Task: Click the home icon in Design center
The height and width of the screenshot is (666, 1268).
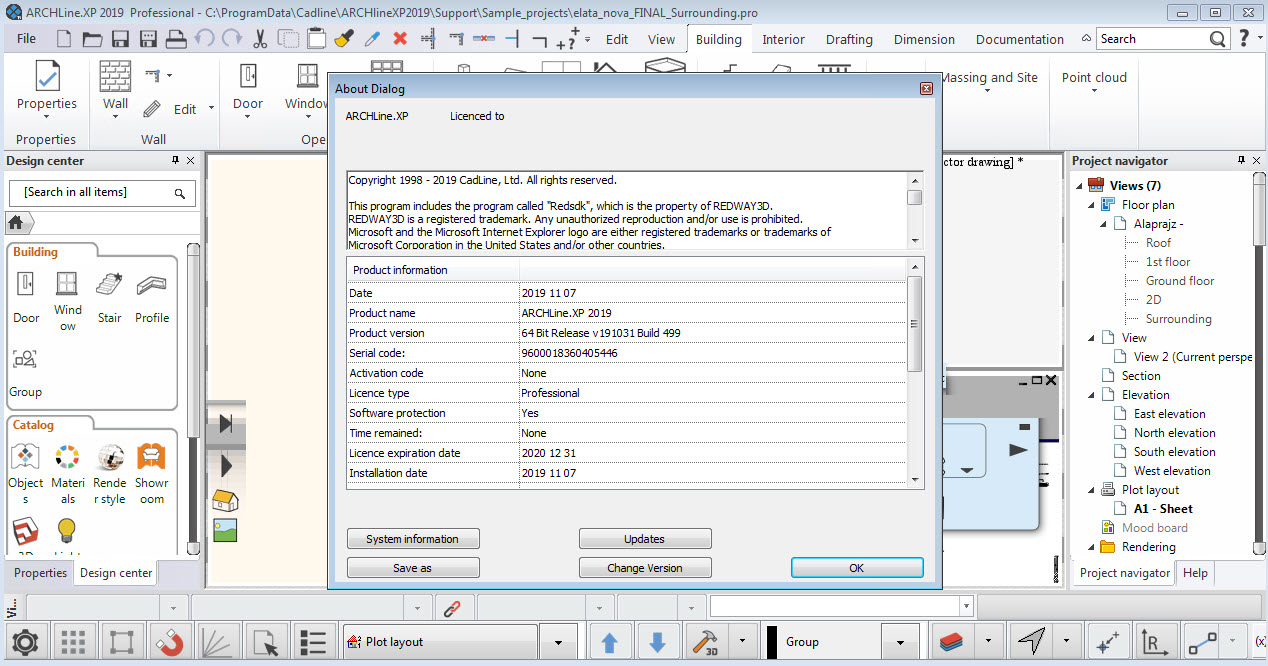Action: (x=16, y=222)
